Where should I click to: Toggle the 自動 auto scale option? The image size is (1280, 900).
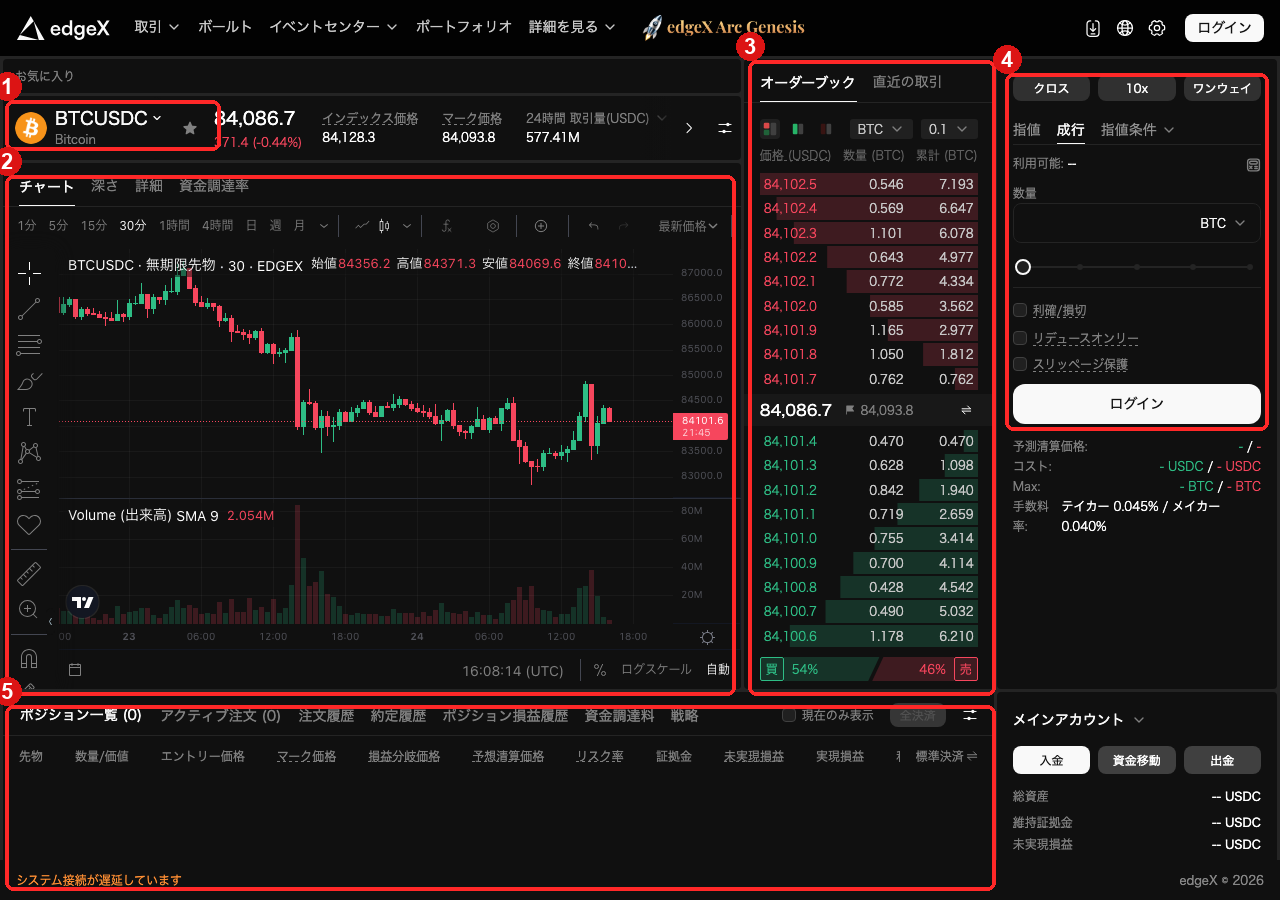click(x=718, y=670)
